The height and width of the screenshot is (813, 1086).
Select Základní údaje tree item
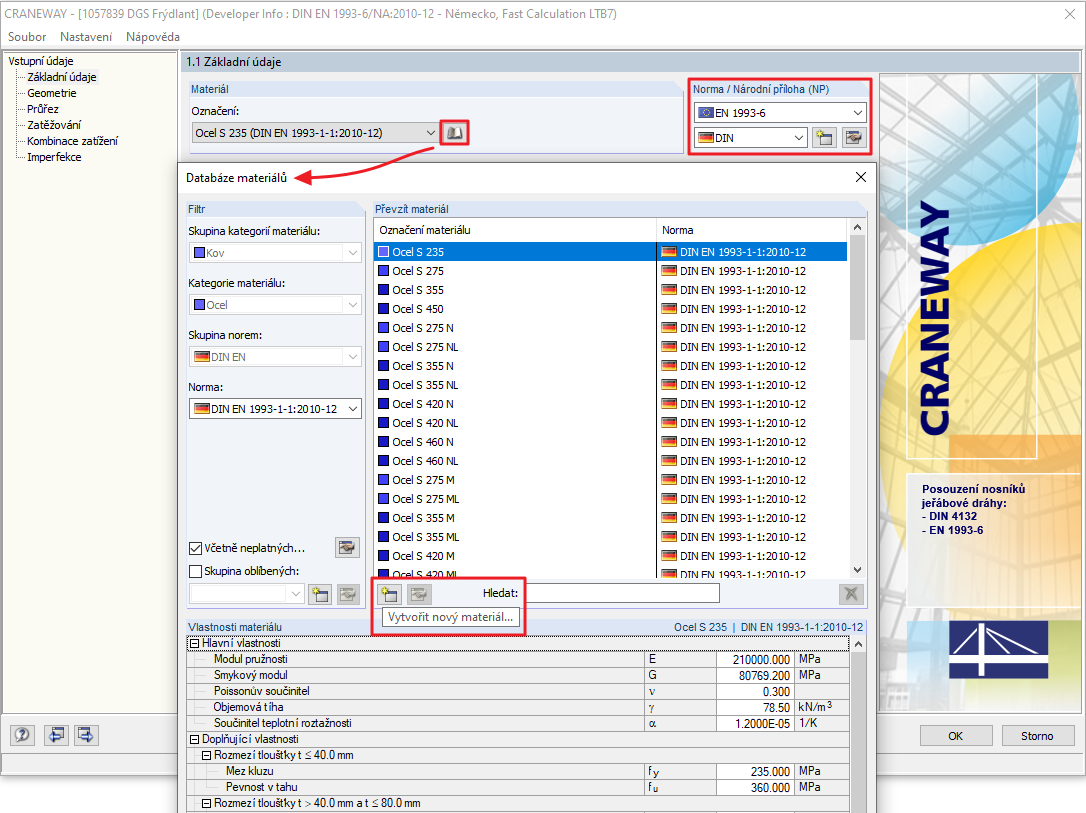[x=62, y=77]
